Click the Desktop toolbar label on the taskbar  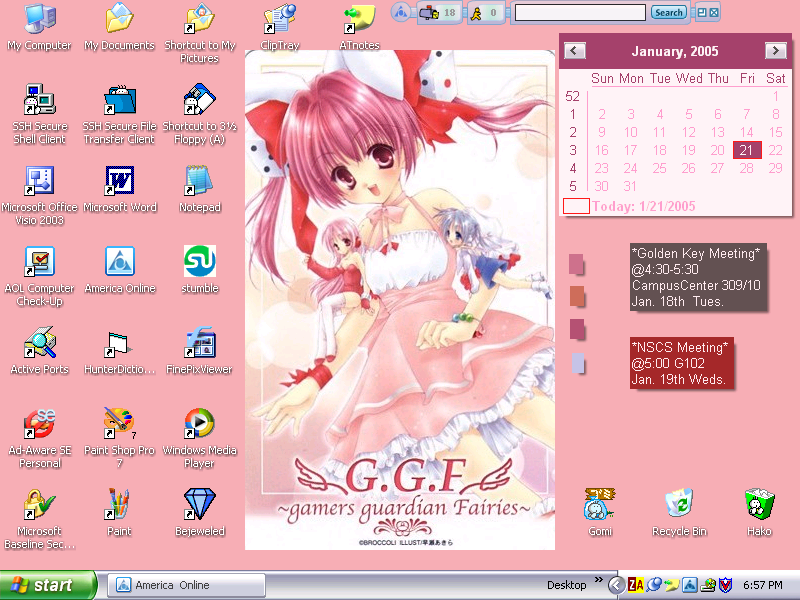click(x=566, y=585)
